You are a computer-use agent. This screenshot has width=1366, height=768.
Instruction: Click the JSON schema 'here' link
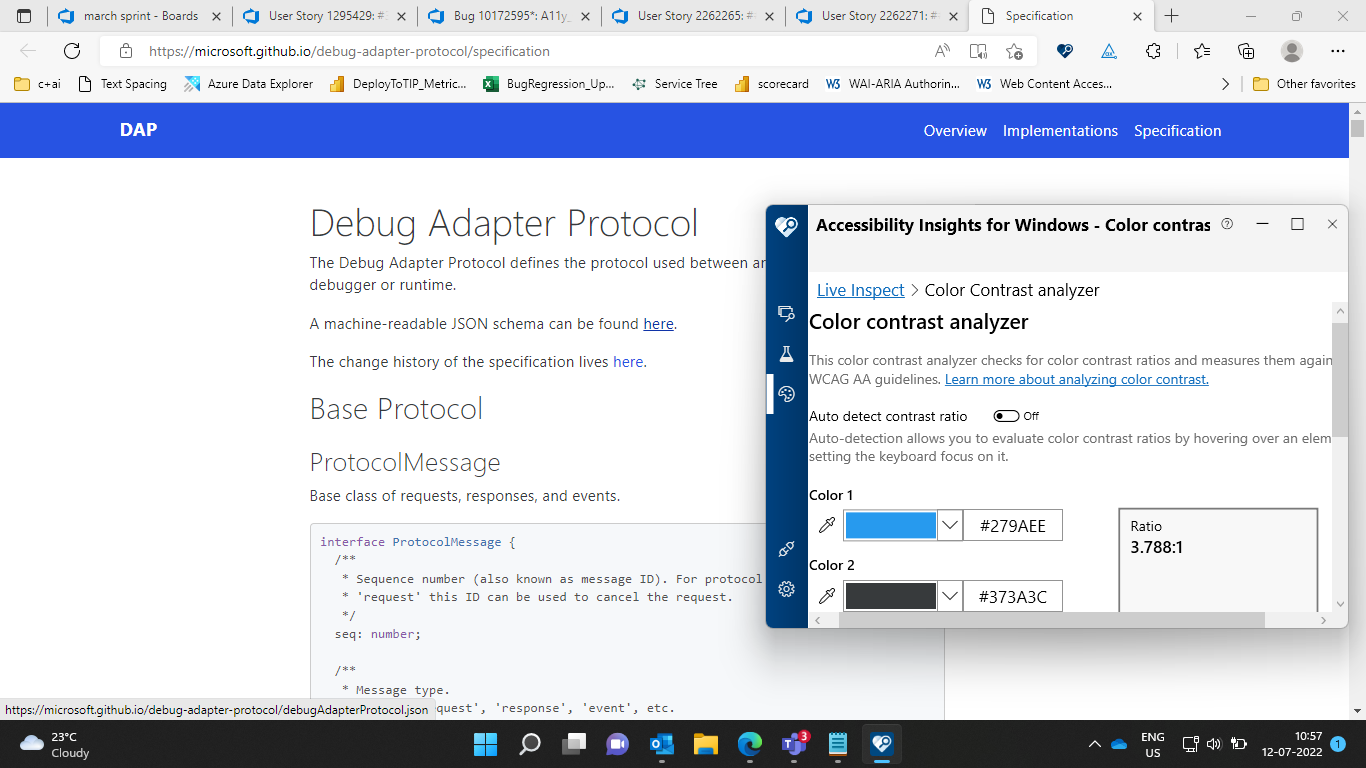[658, 323]
